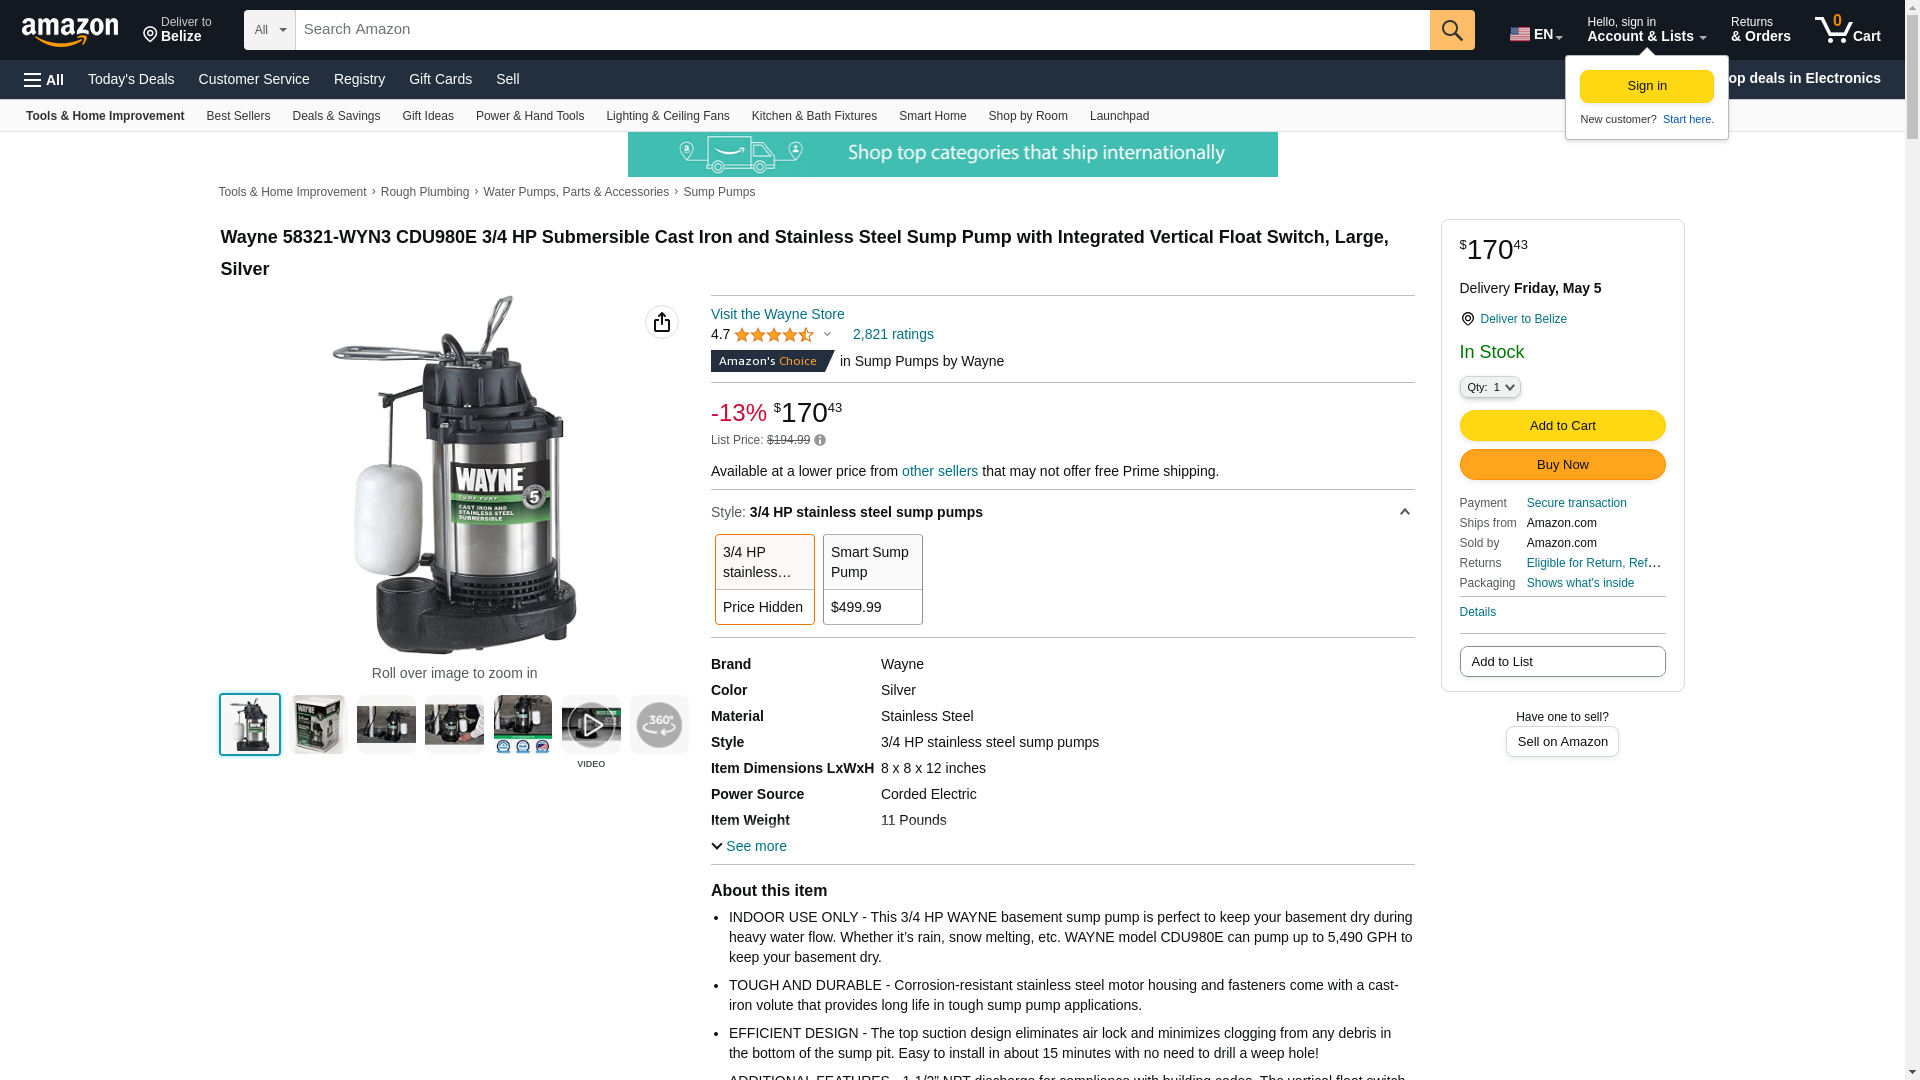Click the Add to Cart button

coord(1562,426)
